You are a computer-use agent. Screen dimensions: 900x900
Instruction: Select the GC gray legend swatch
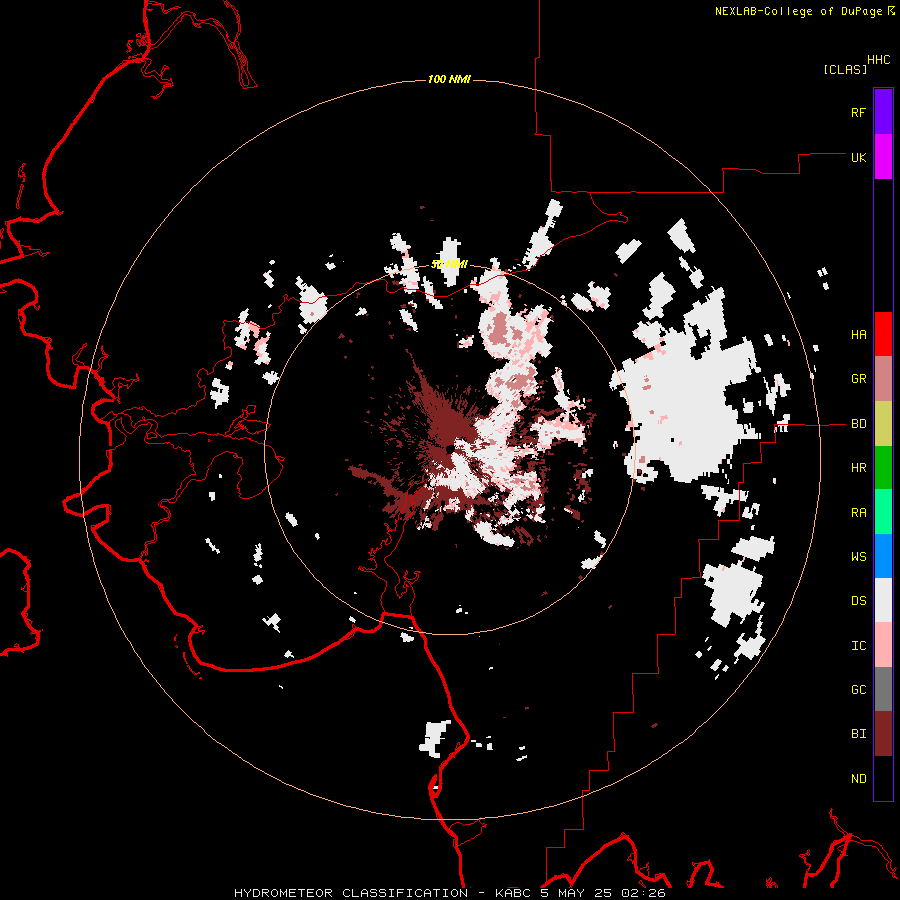click(x=883, y=689)
